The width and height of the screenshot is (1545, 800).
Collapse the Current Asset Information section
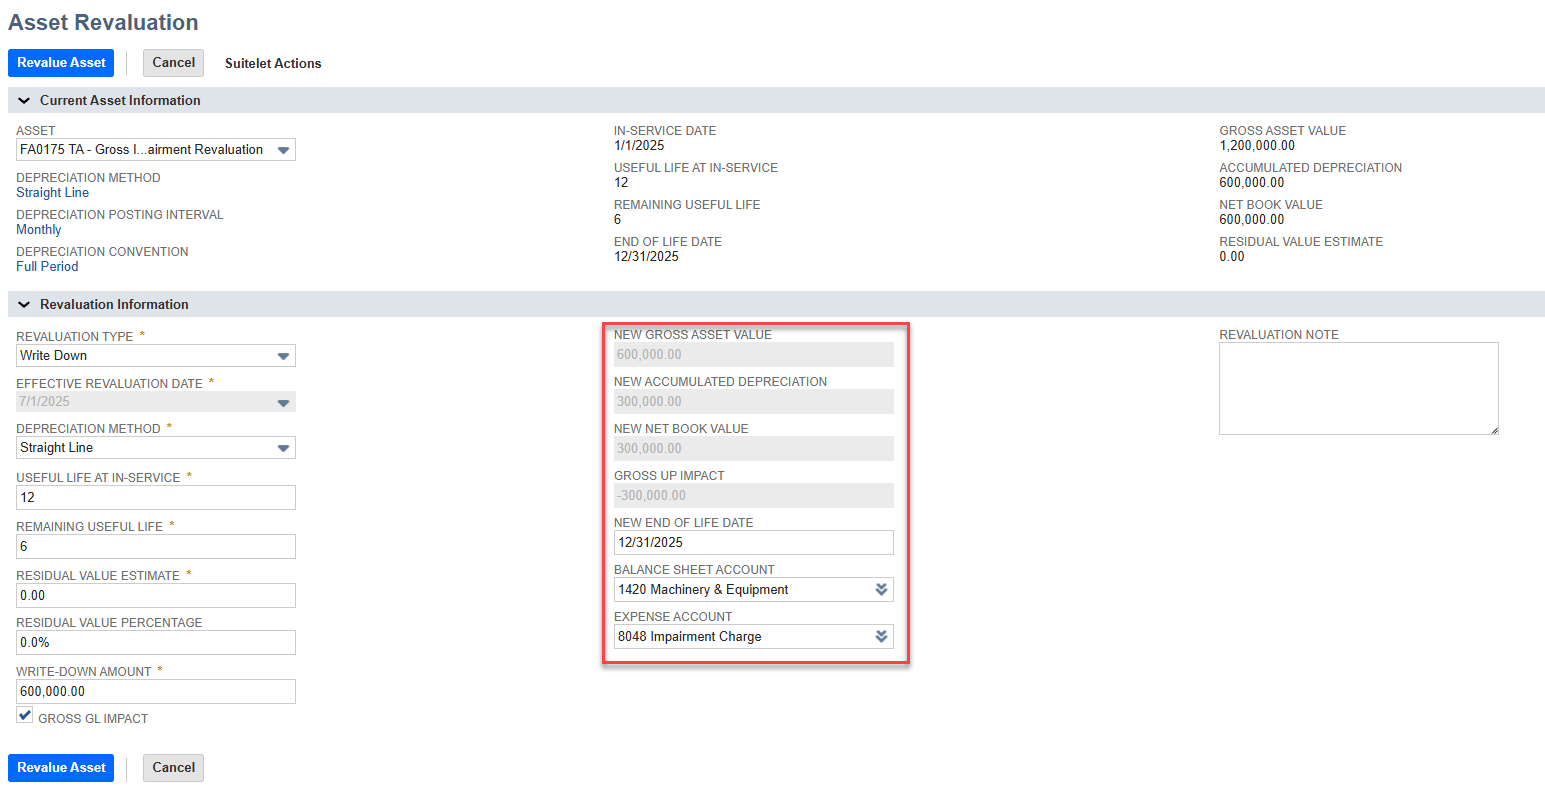click(x=24, y=101)
